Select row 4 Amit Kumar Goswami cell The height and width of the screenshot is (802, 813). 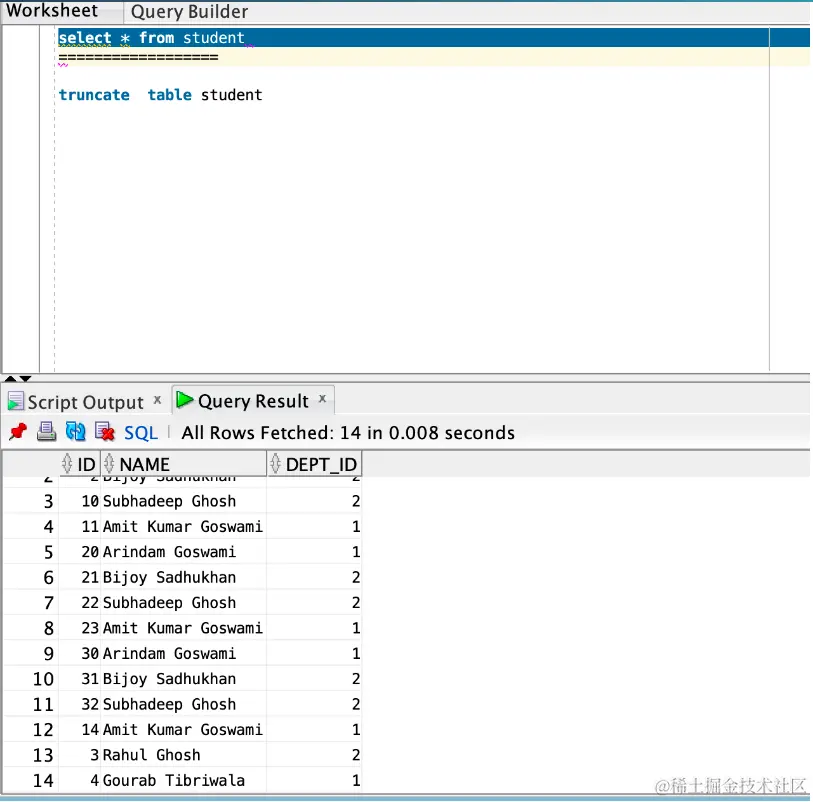click(184, 527)
